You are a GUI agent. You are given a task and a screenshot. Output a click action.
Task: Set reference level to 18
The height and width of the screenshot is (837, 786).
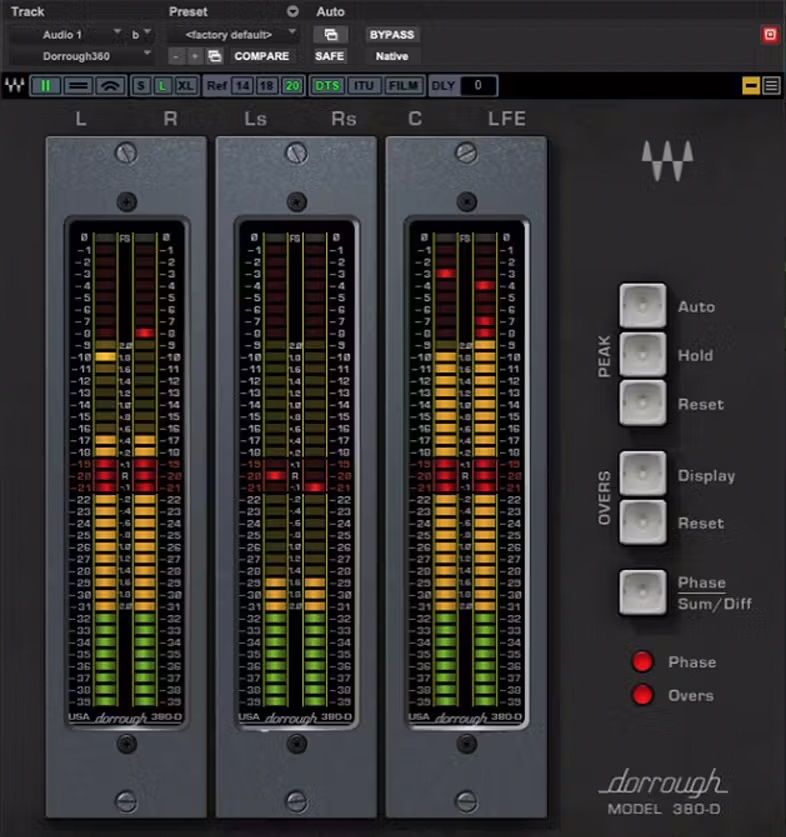266,86
